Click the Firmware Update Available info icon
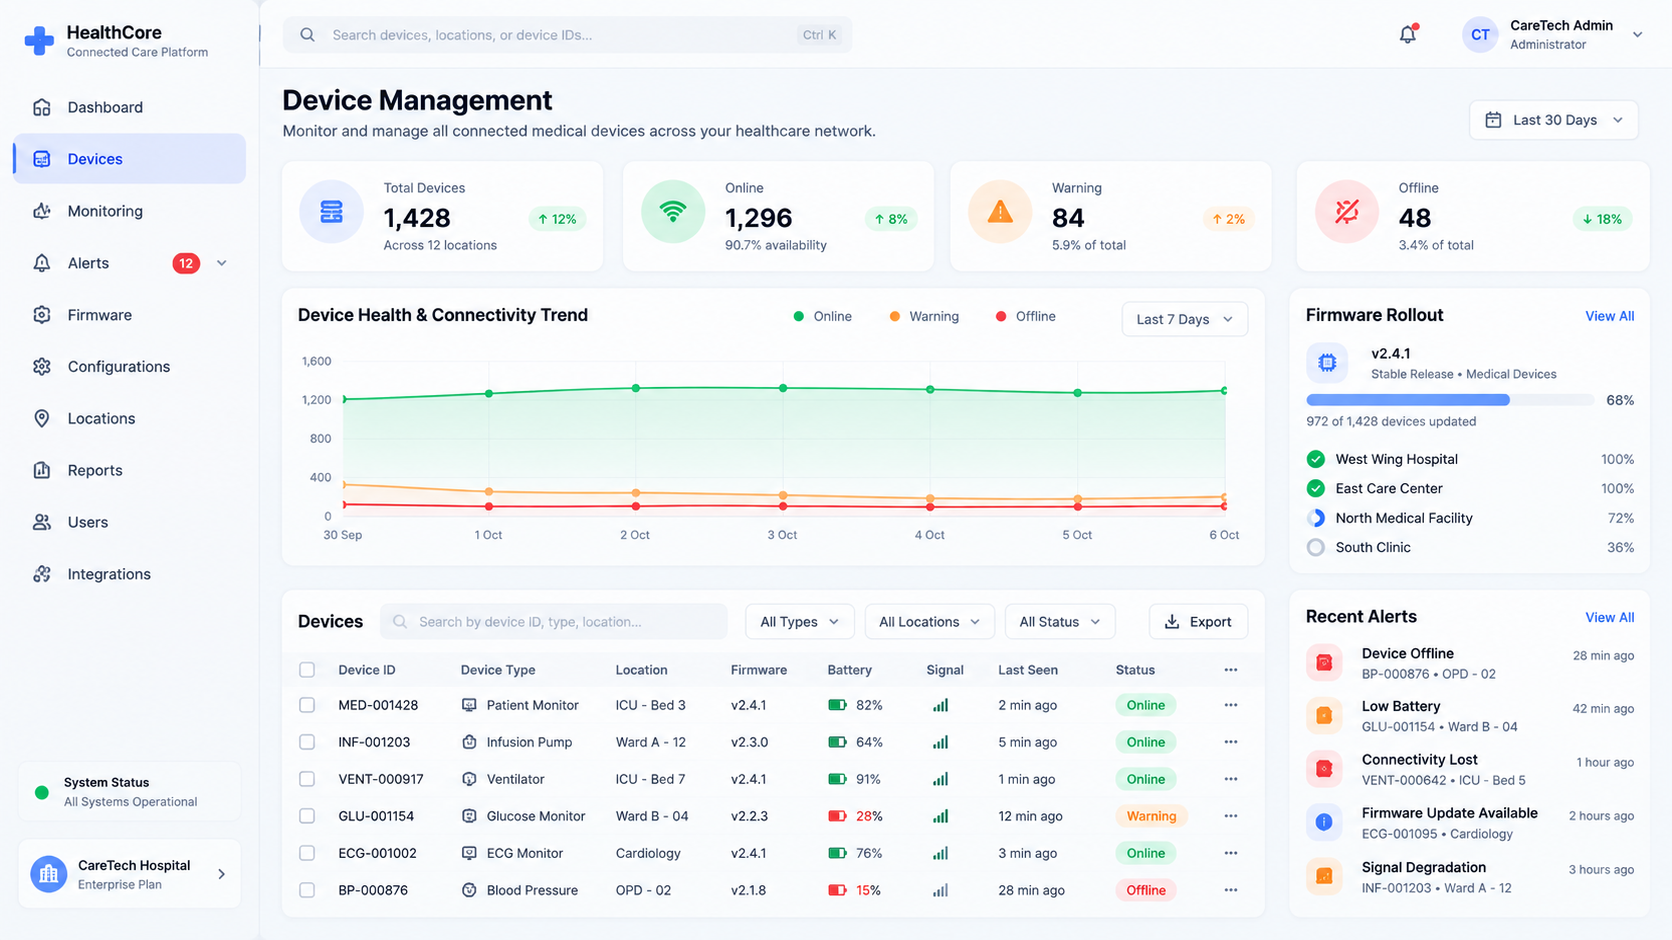The height and width of the screenshot is (940, 1672). 1324,822
